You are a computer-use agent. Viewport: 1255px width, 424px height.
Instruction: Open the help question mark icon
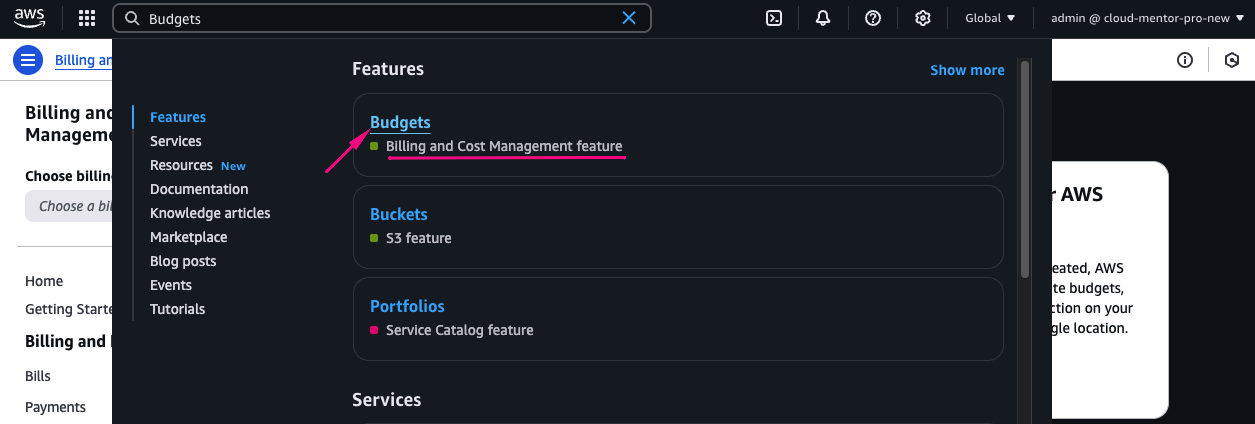click(x=873, y=18)
